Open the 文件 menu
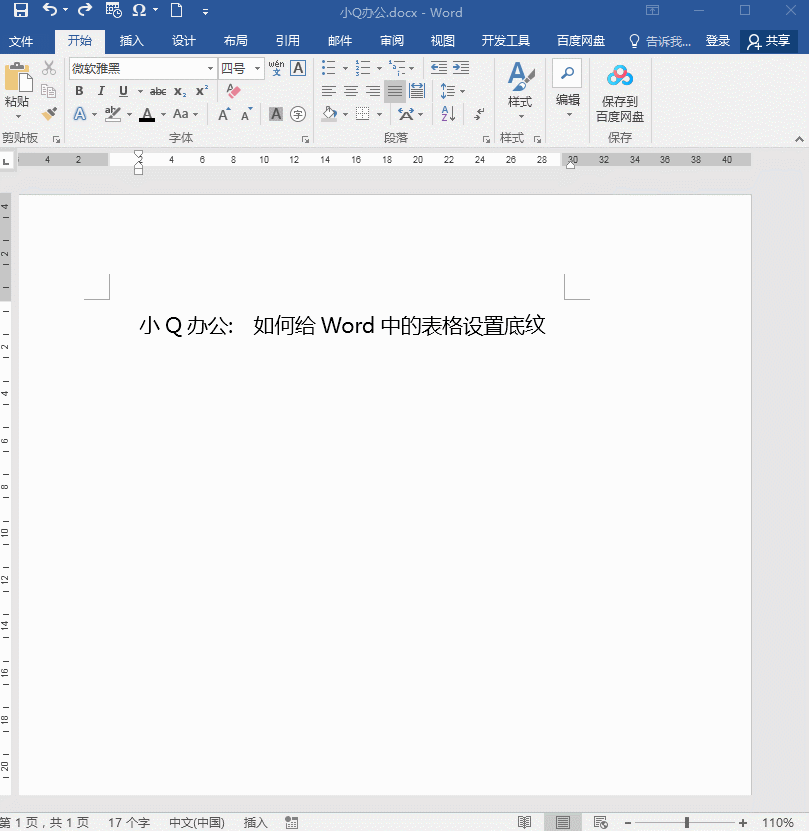 [x=21, y=41]
